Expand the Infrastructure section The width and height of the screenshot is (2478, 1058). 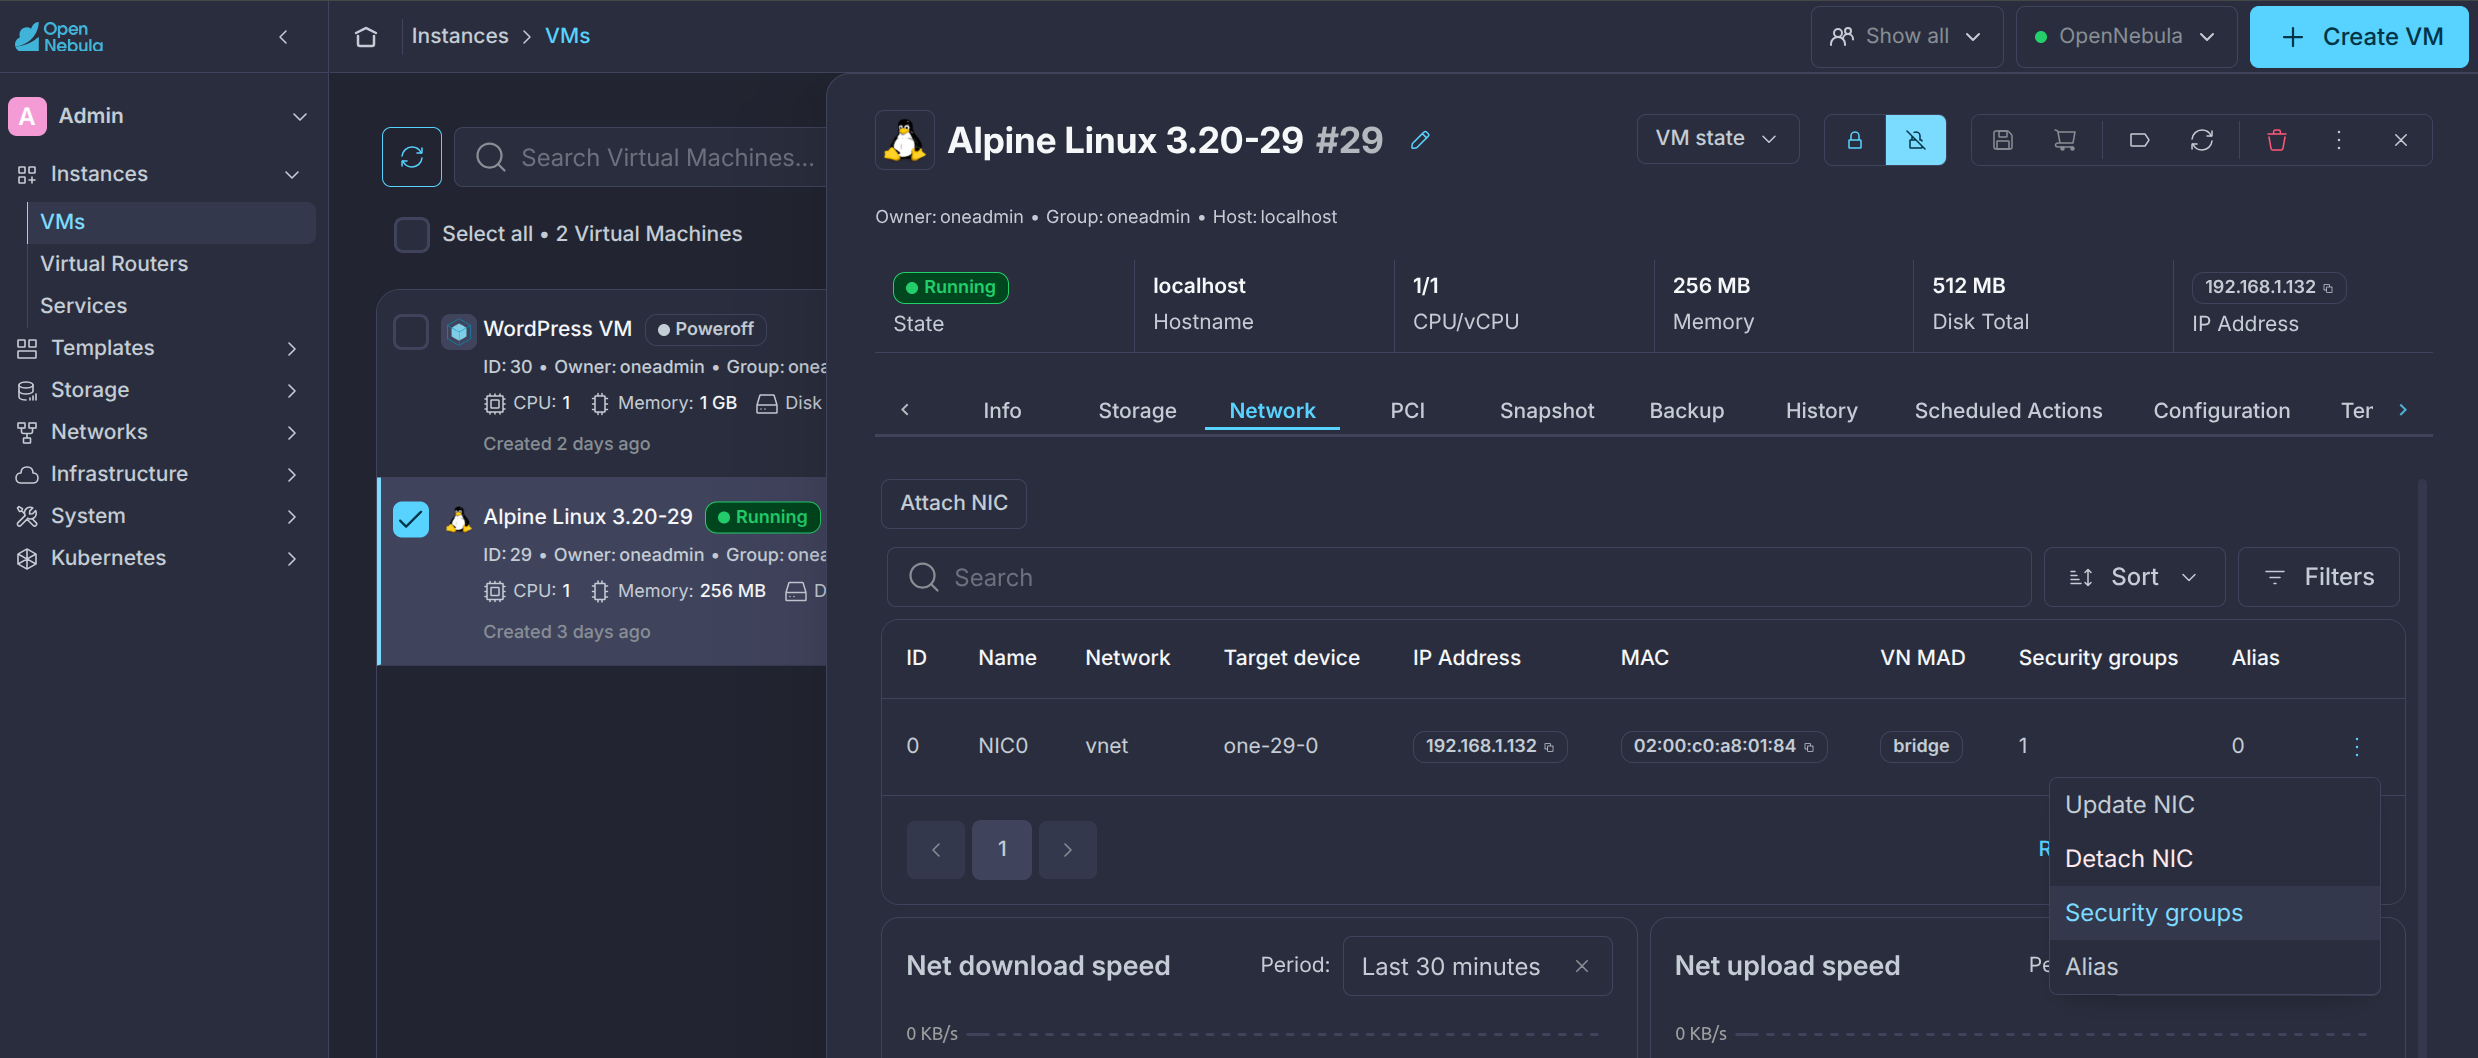coord(291,474)
